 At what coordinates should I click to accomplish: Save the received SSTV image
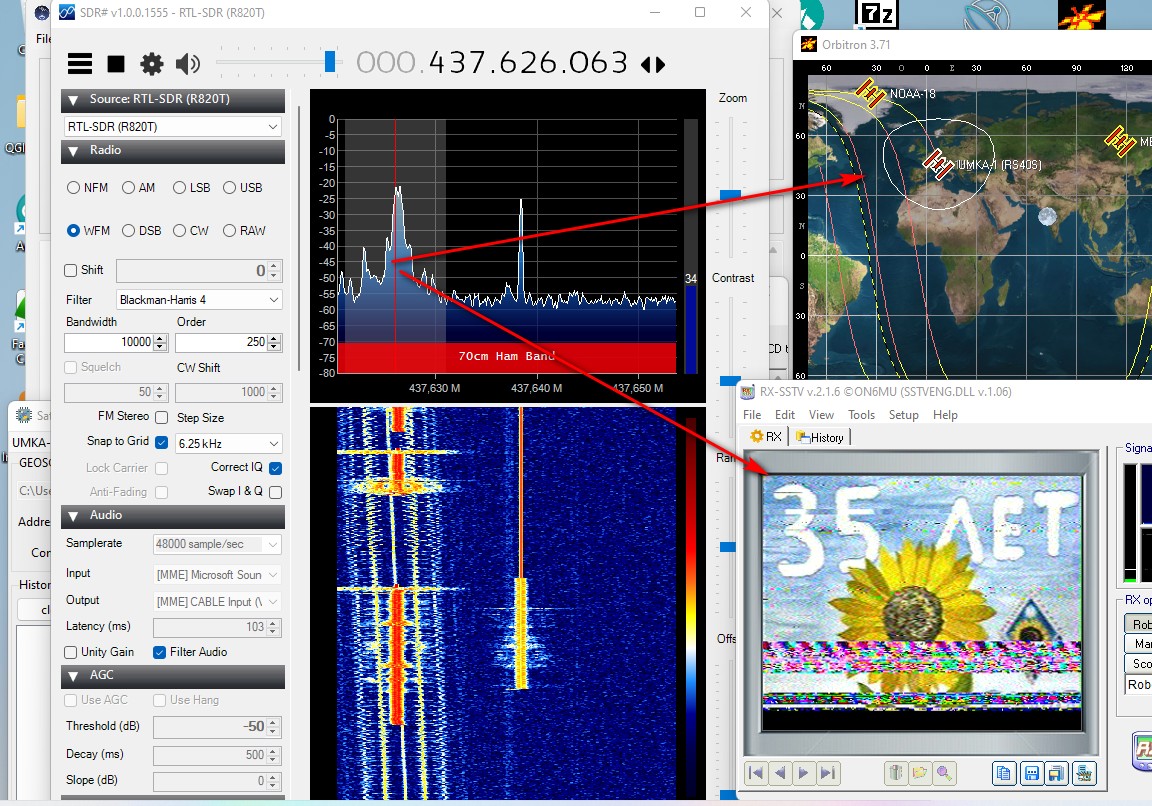(x=1031, y=773)
